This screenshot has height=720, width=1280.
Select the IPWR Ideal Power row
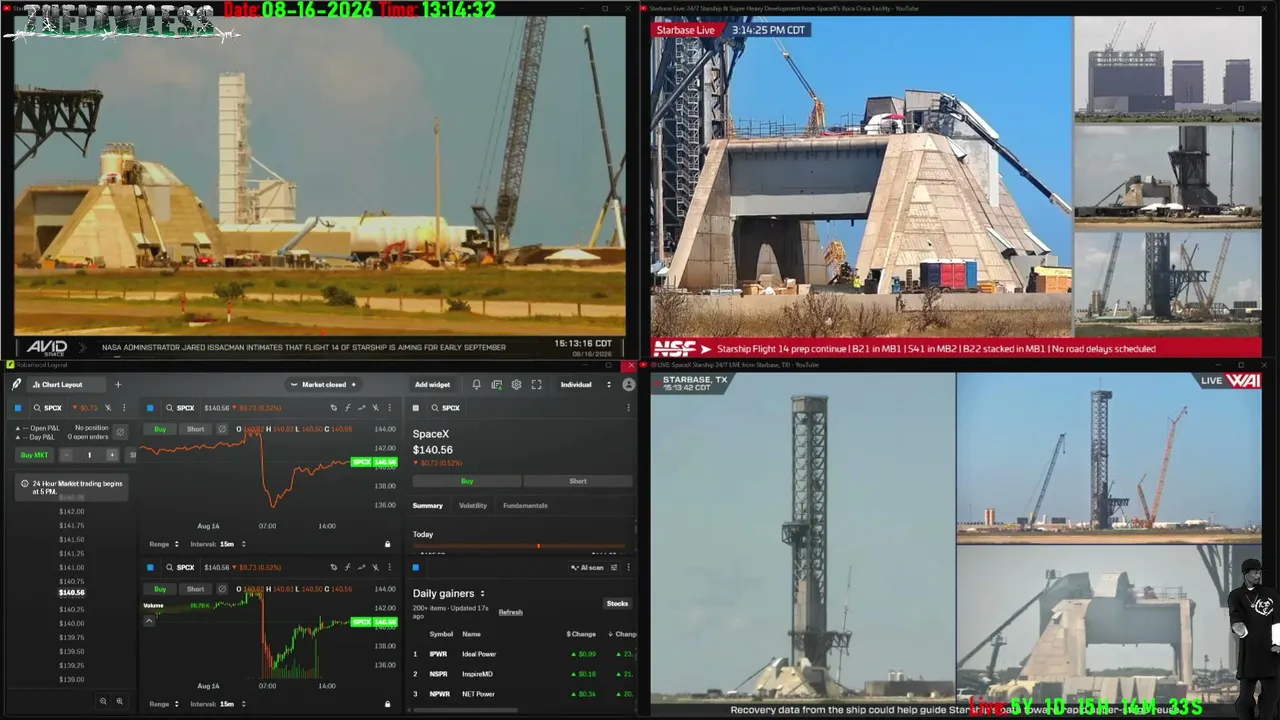[x=523, y=654]
